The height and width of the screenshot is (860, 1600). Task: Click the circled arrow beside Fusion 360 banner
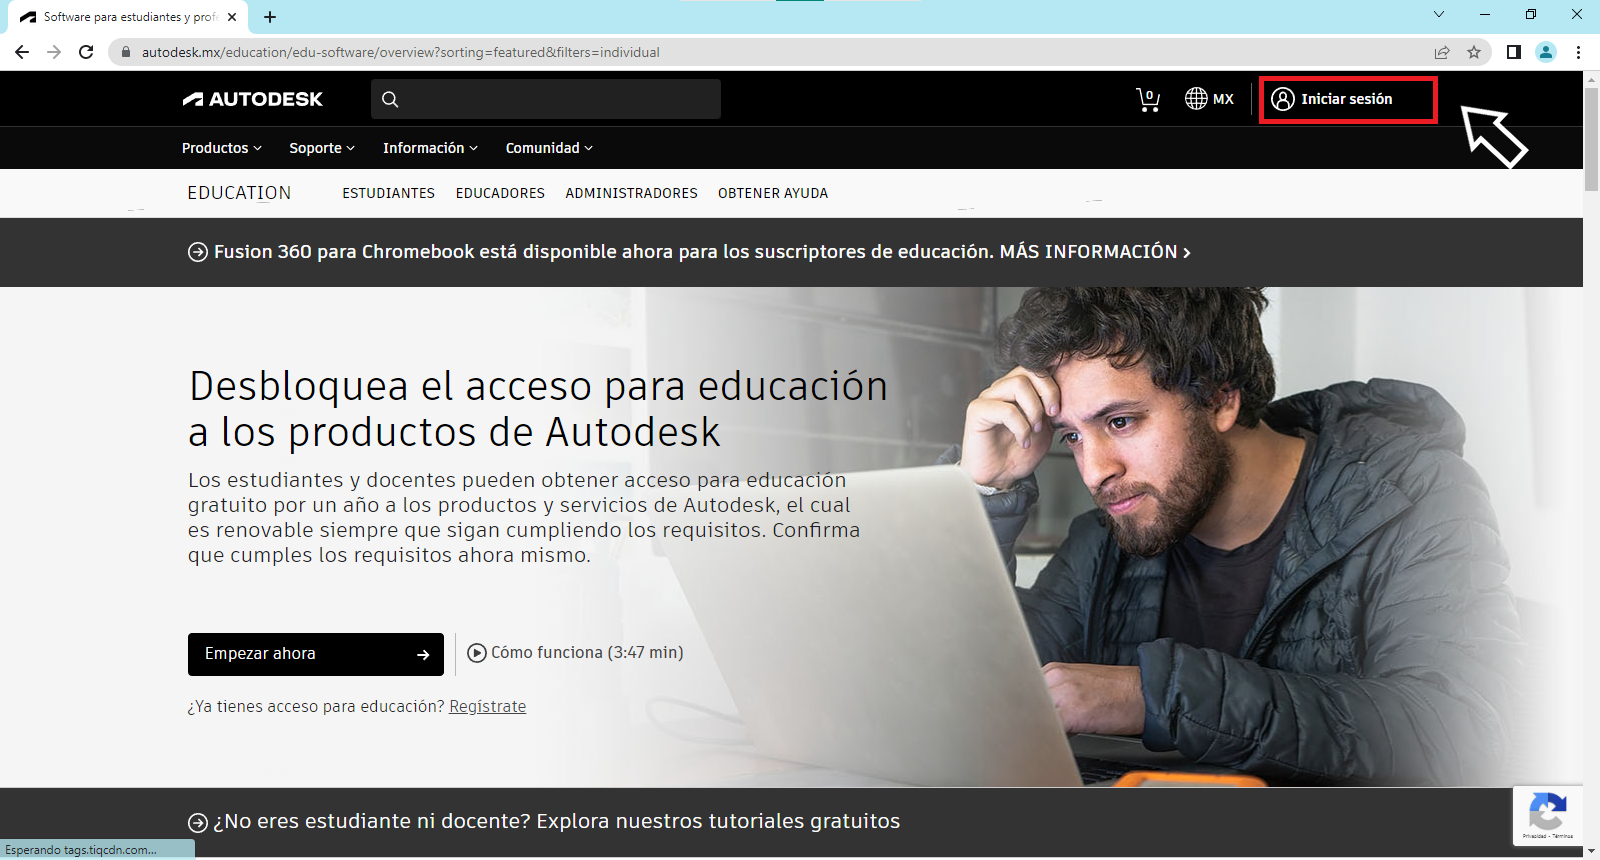tap(198, 252)
